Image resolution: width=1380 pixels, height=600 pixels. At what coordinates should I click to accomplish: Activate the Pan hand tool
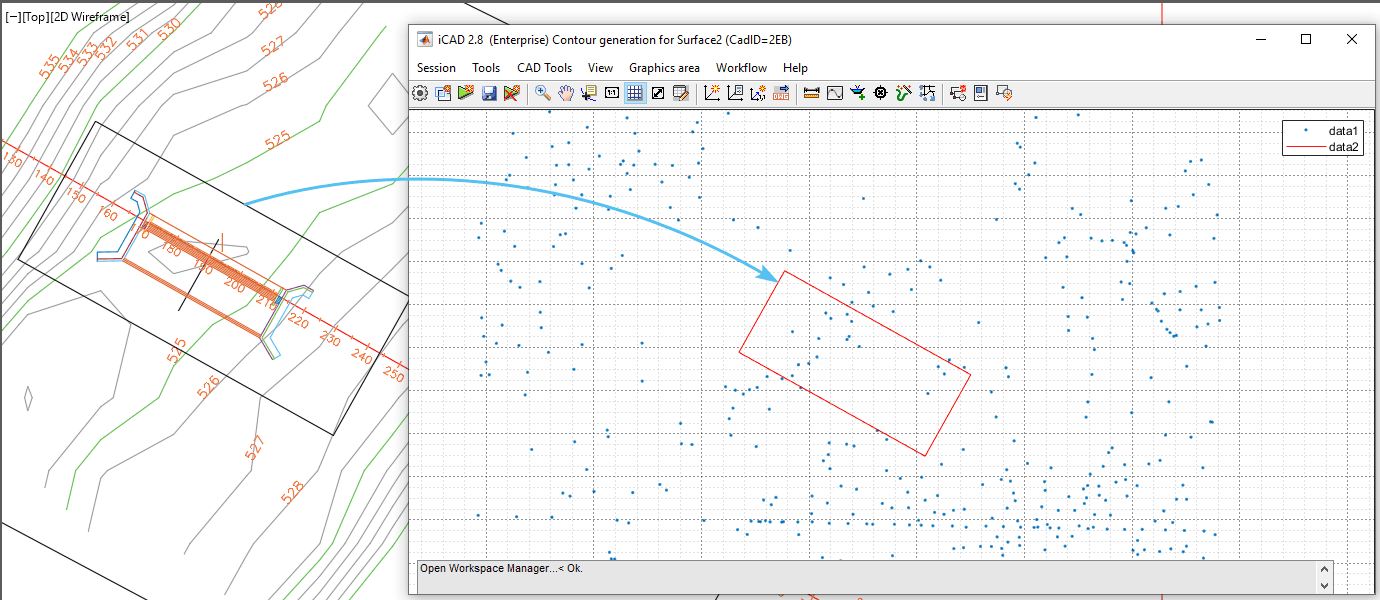point(565,92)
